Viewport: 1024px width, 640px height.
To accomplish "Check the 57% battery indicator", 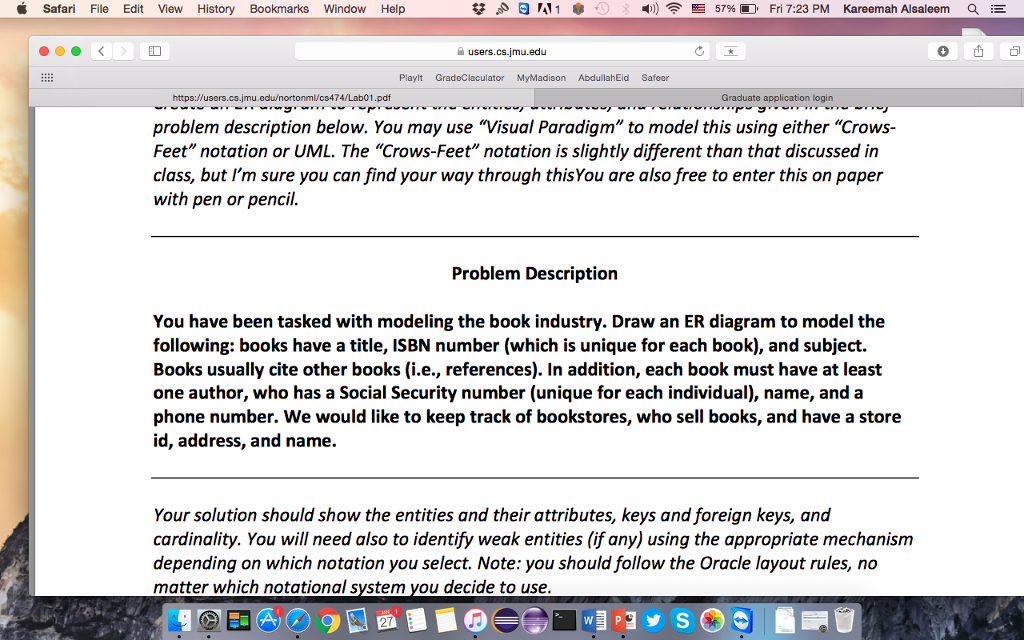I will [x=723, y=9].
